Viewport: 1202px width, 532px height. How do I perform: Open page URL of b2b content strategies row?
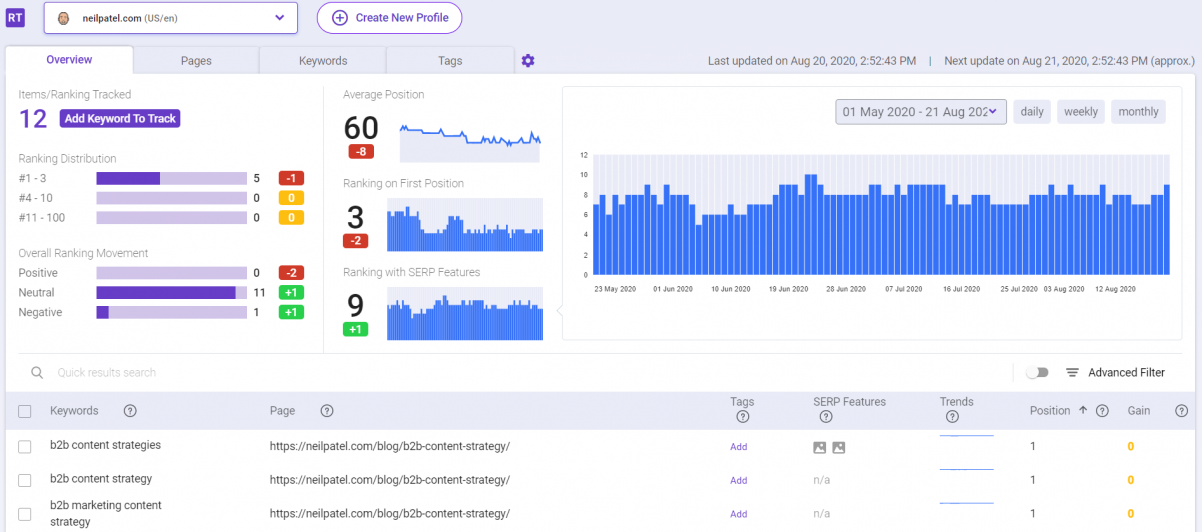point(390,447)
